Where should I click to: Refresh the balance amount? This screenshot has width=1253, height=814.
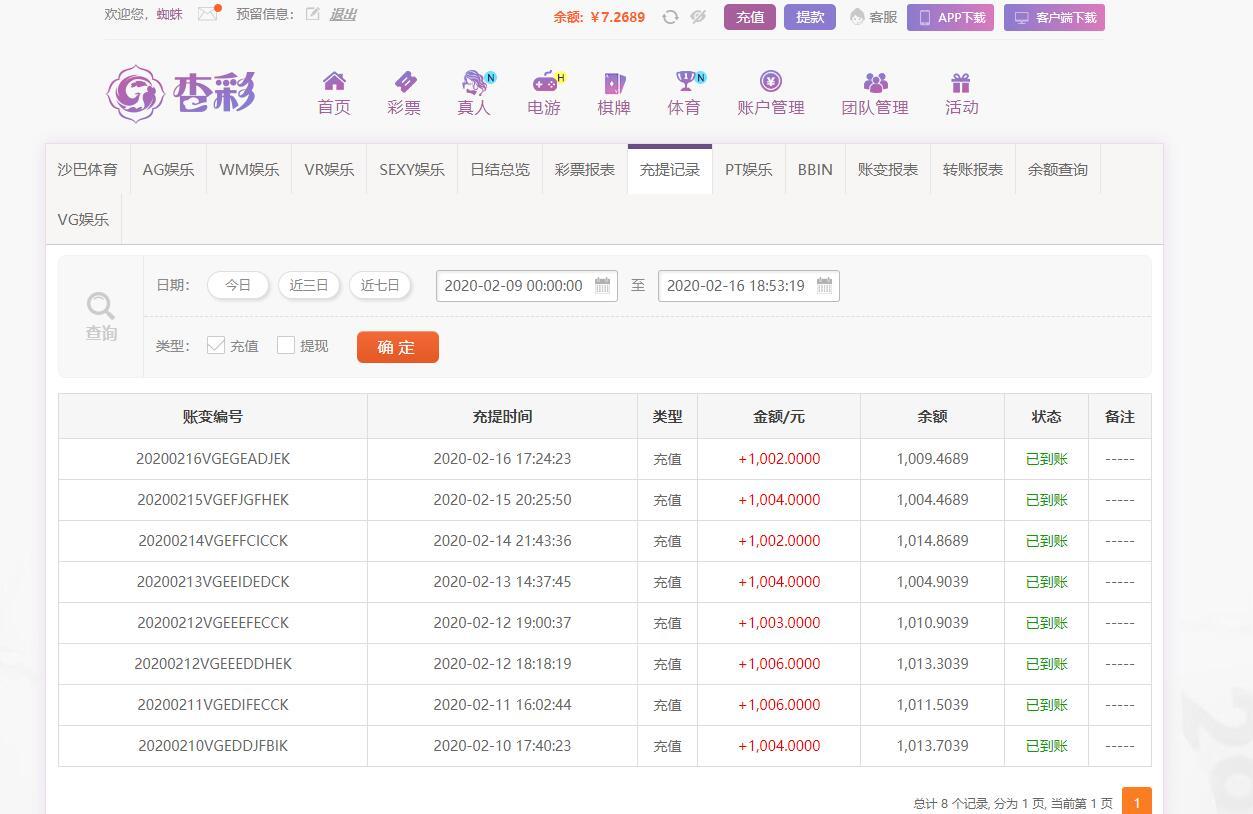(670, 17)
